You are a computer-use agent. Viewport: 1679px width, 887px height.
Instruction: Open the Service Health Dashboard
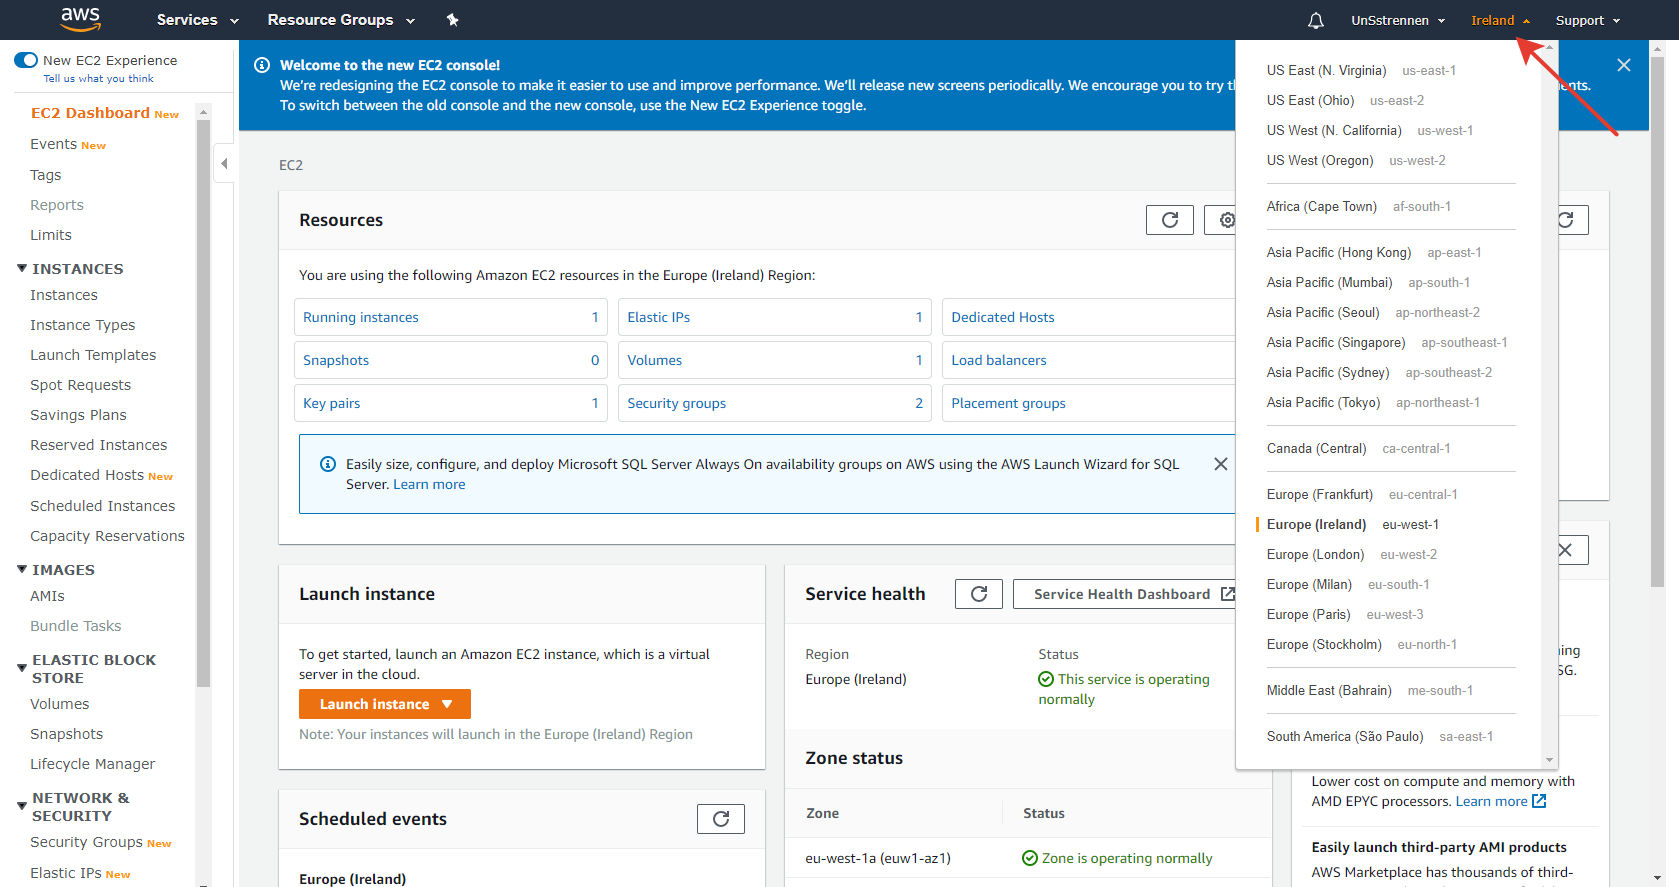pyautogui.click(x=1124, y=594)
